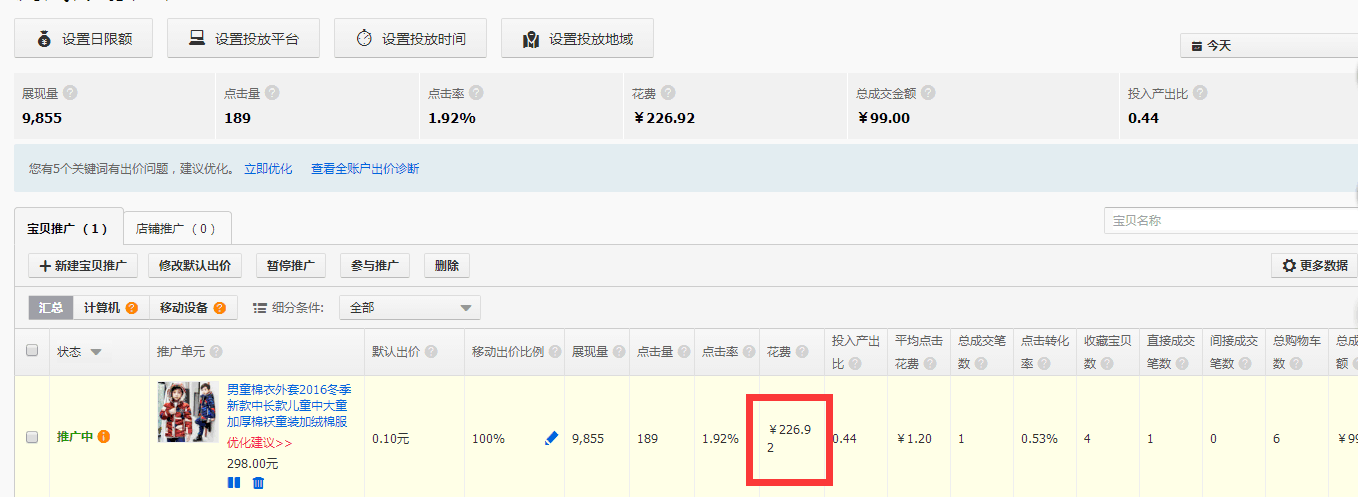The width and height of the screenshot is (1358, 497).
Task: Tick the select-all checkbox in table header
Action: pyautogui.click(x=32, y=351)
